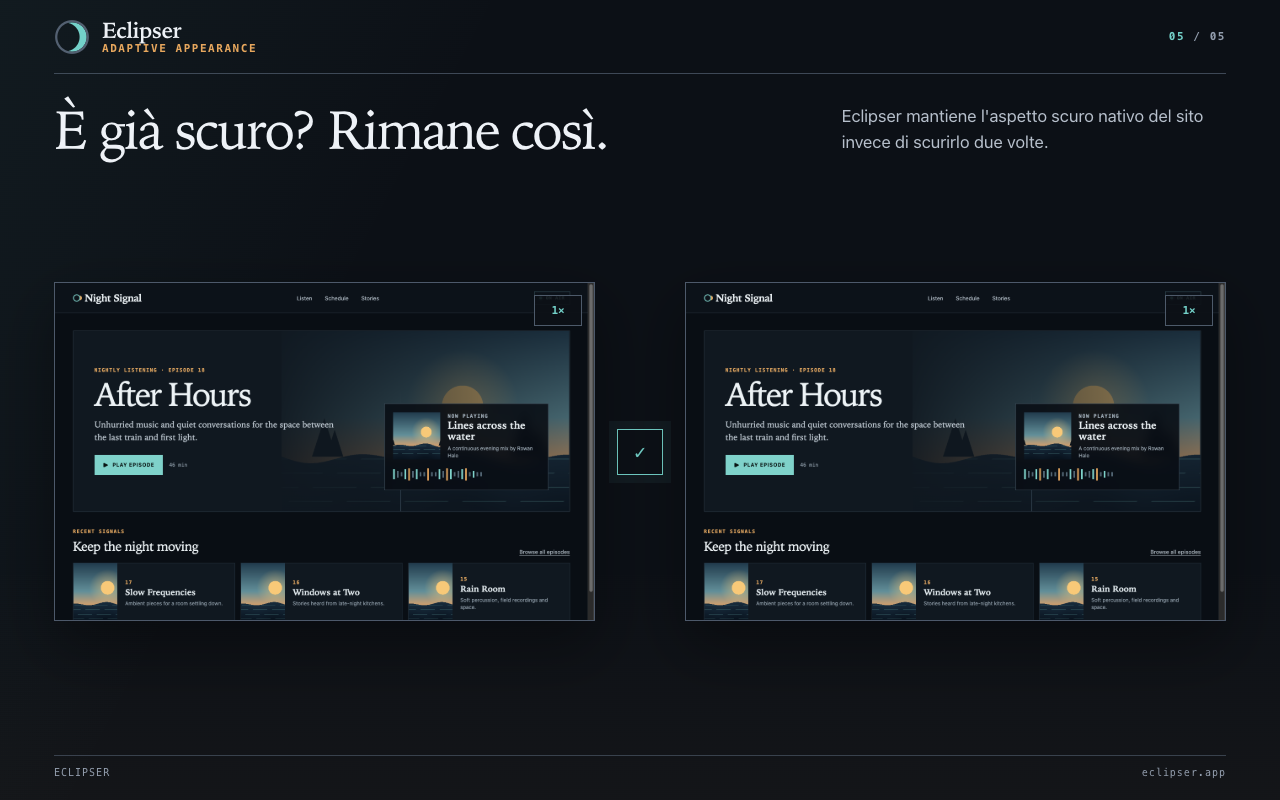Click the Night Signal logo in the left preview
The image size is (1280, 800).
click(107, 298)
